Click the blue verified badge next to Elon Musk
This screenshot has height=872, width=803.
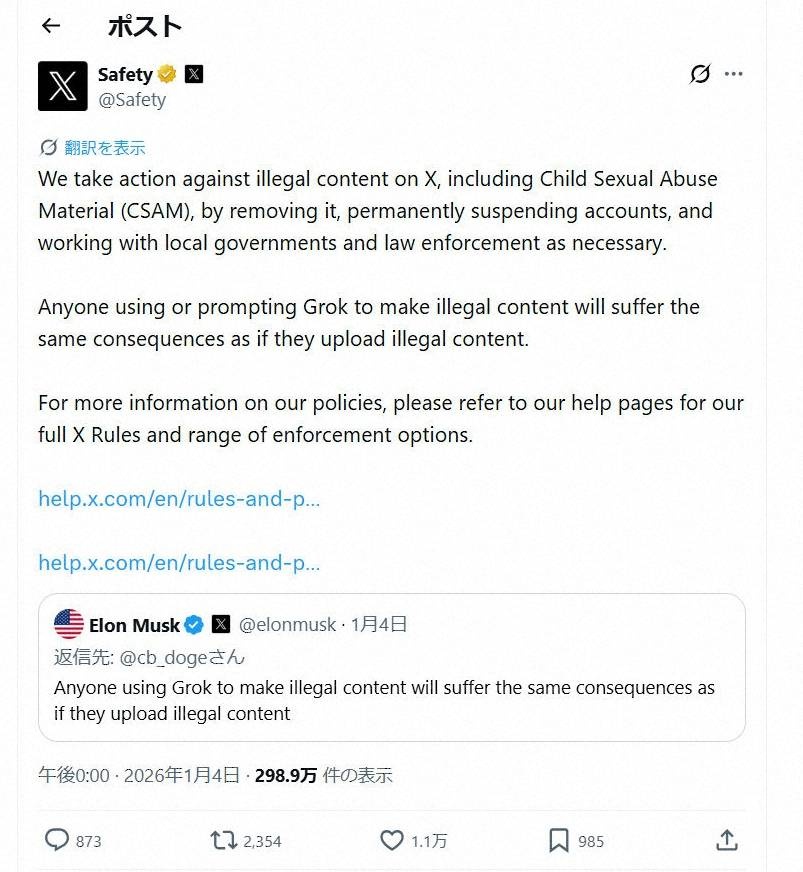point(195,625)
